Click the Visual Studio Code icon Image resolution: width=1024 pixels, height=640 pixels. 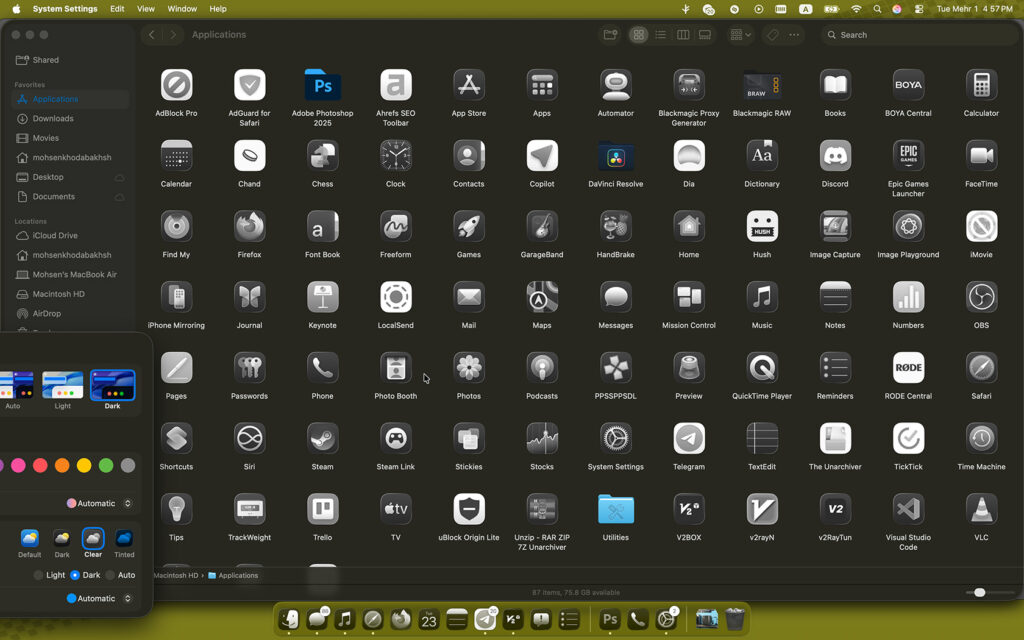(x=908, y=510)
